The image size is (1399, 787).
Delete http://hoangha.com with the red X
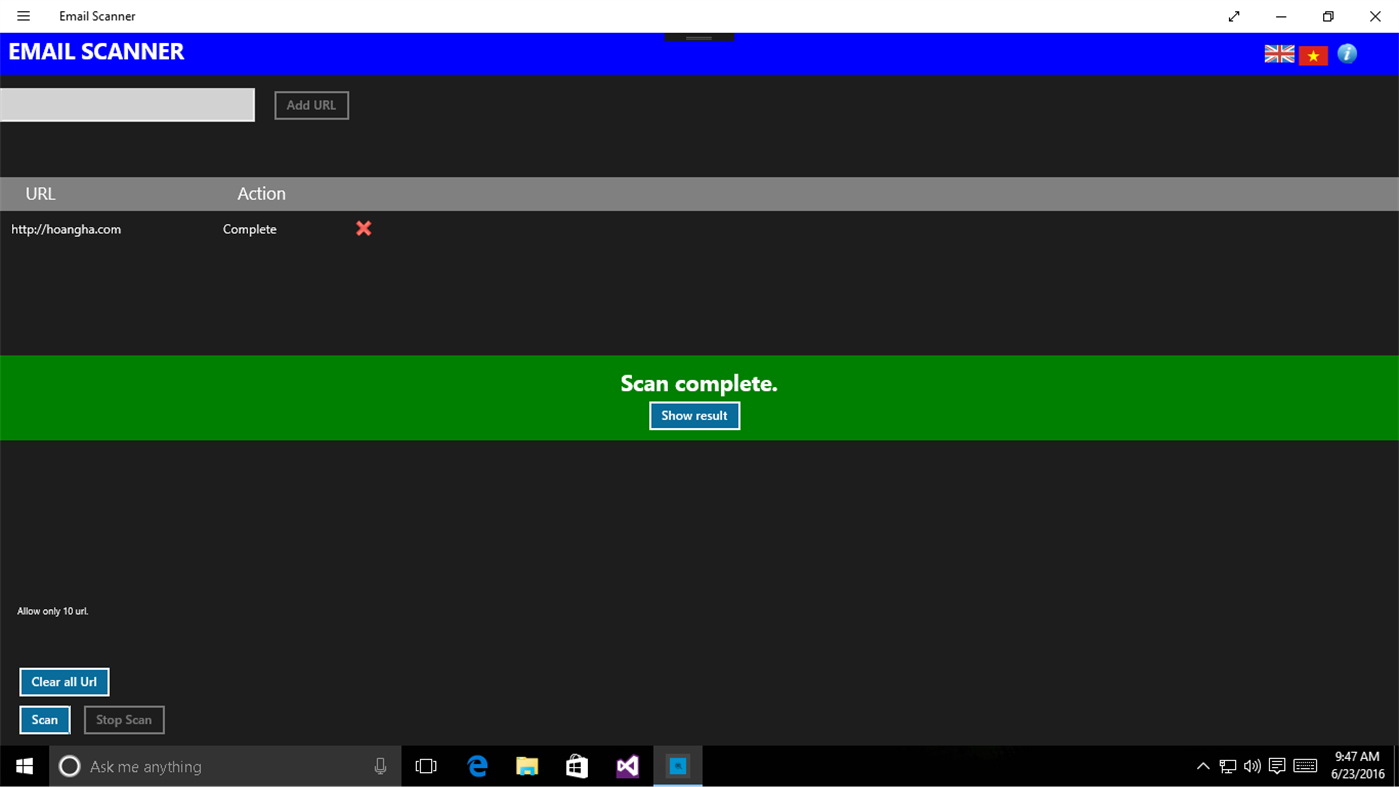pyautogui.click(x=363, y=228)
